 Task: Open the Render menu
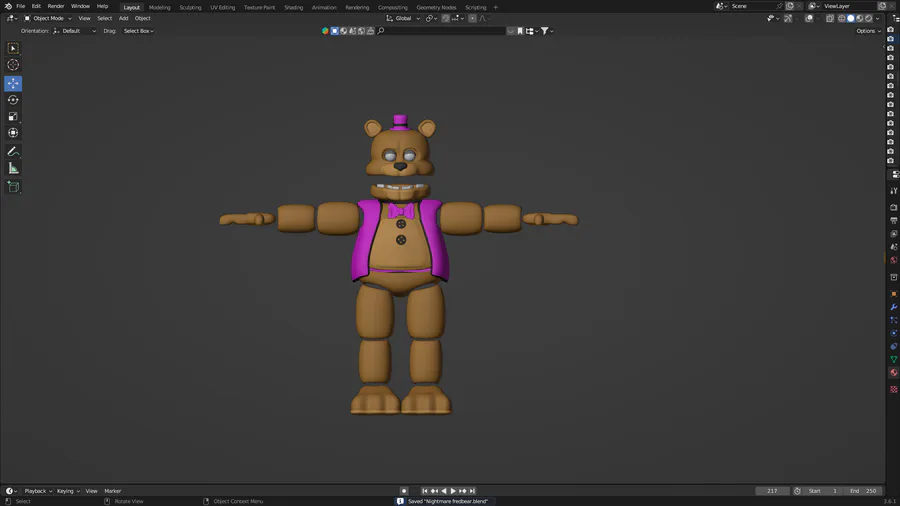click(x=56, y=6)
